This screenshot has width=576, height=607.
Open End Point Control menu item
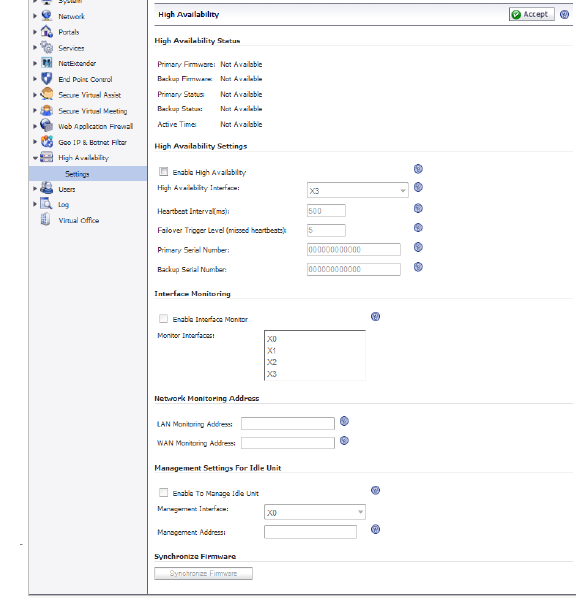pyautogui.click(x=85, y=79)
